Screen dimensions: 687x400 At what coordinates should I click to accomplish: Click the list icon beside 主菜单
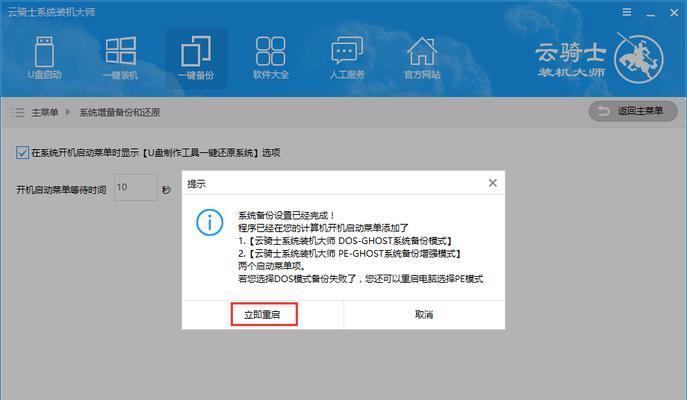18,112
